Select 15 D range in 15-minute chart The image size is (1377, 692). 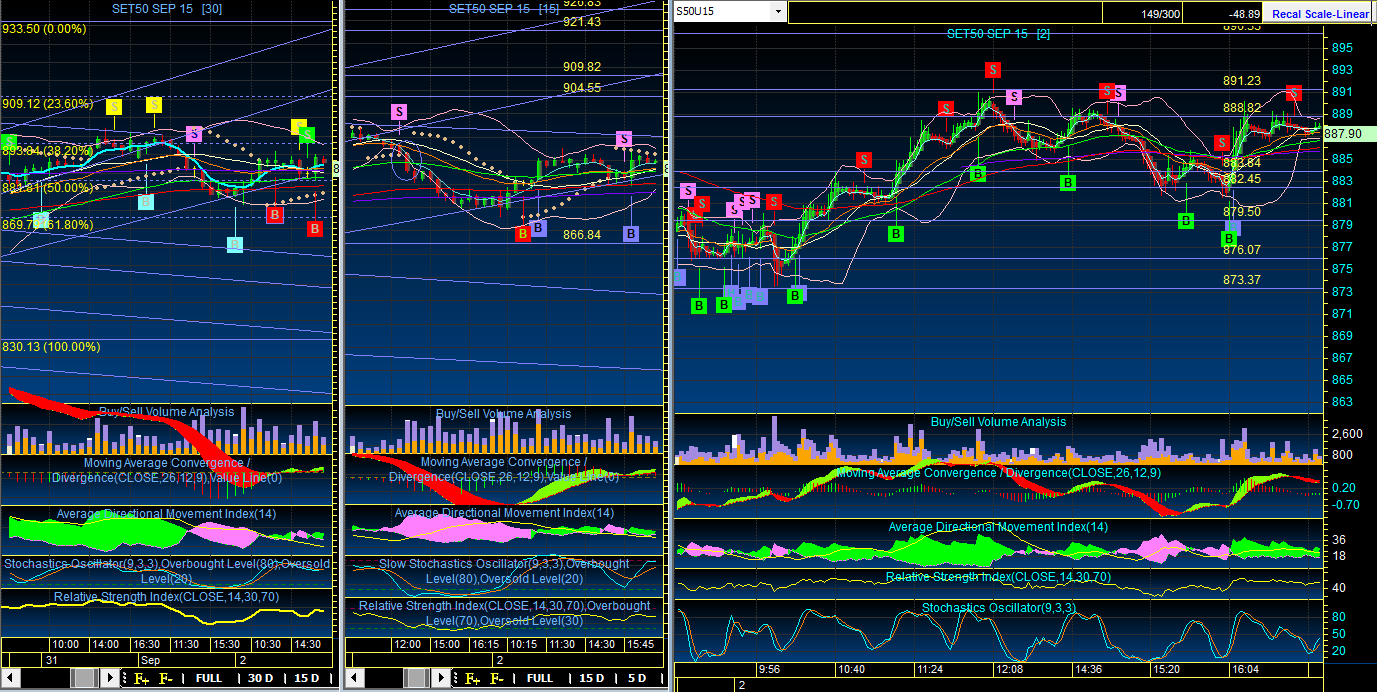[592, 678]
